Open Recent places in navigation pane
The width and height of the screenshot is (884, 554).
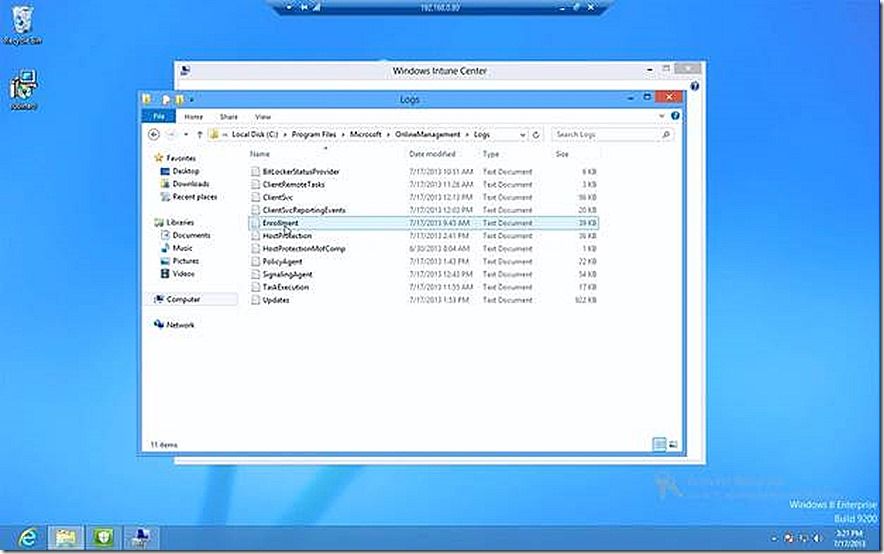pos(195,197)
